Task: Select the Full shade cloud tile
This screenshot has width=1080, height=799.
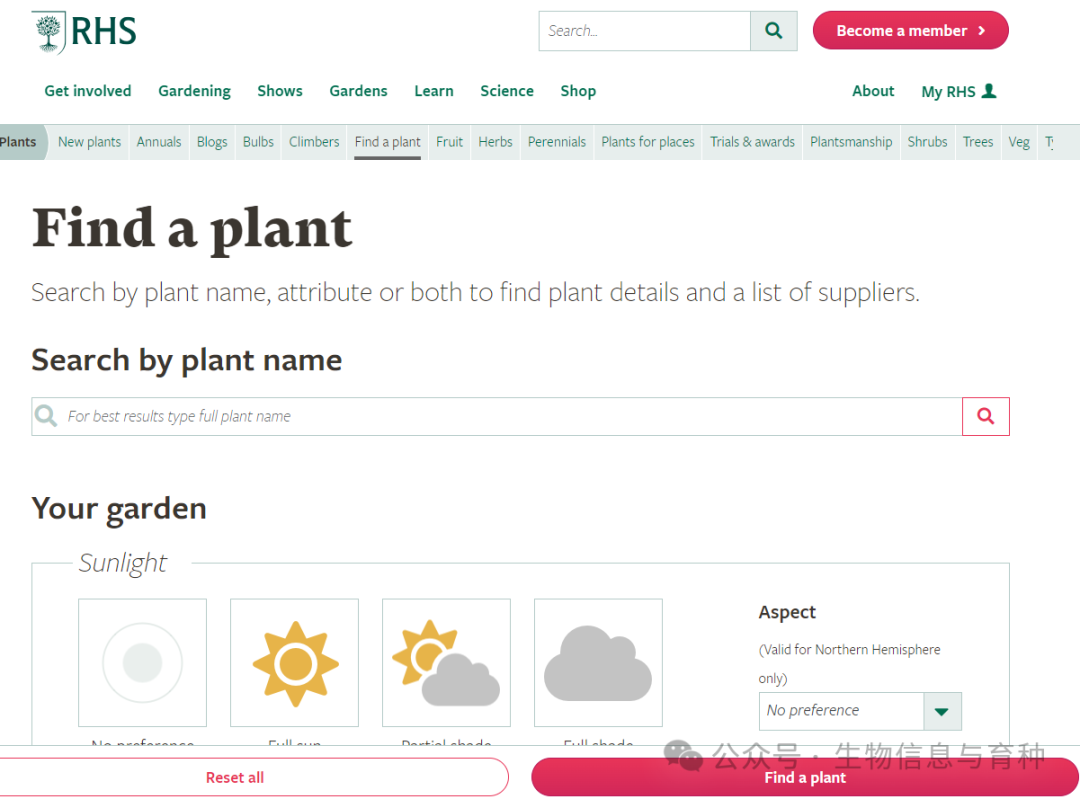Action: [x=599, y=663]
